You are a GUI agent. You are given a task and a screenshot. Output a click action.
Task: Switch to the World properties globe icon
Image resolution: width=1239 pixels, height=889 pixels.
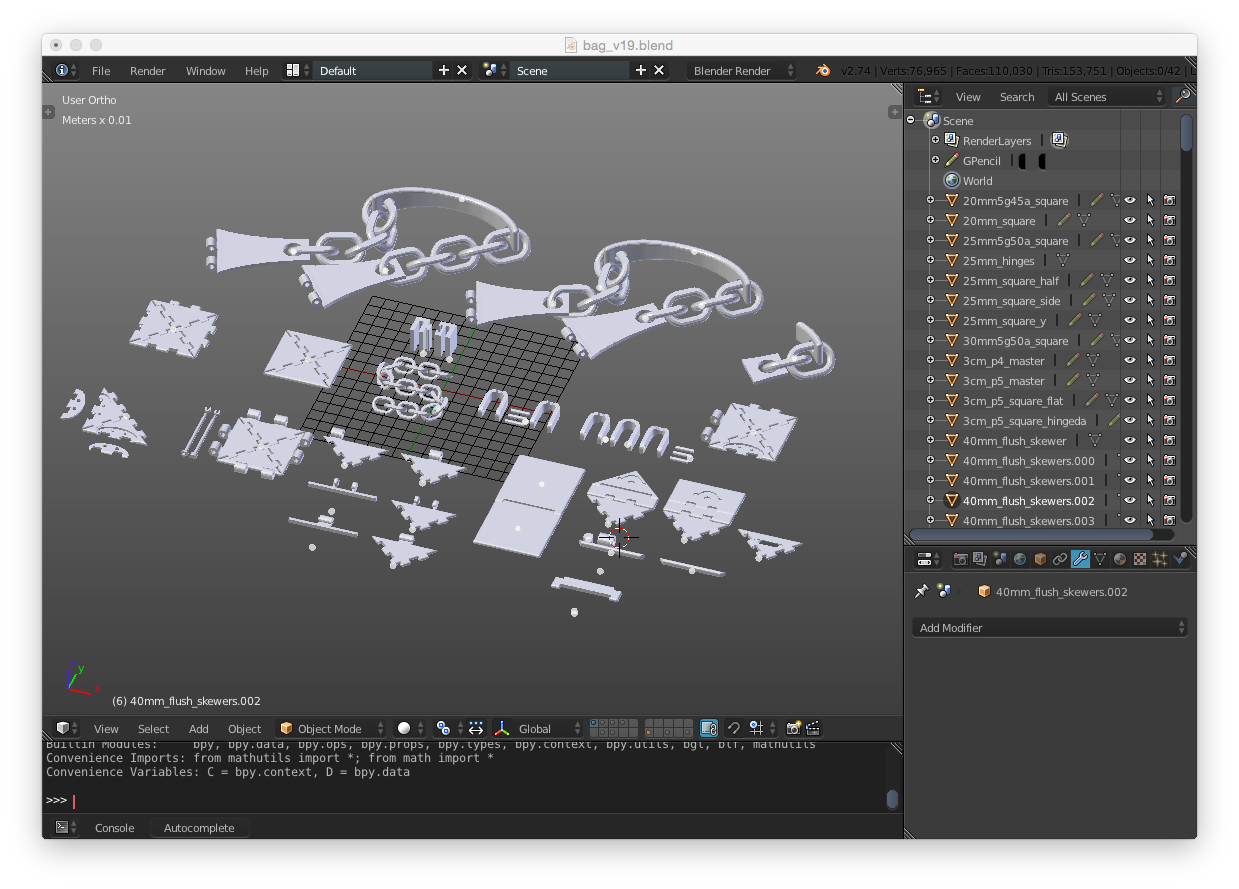pyautogui.click(x=1020, y=559)
